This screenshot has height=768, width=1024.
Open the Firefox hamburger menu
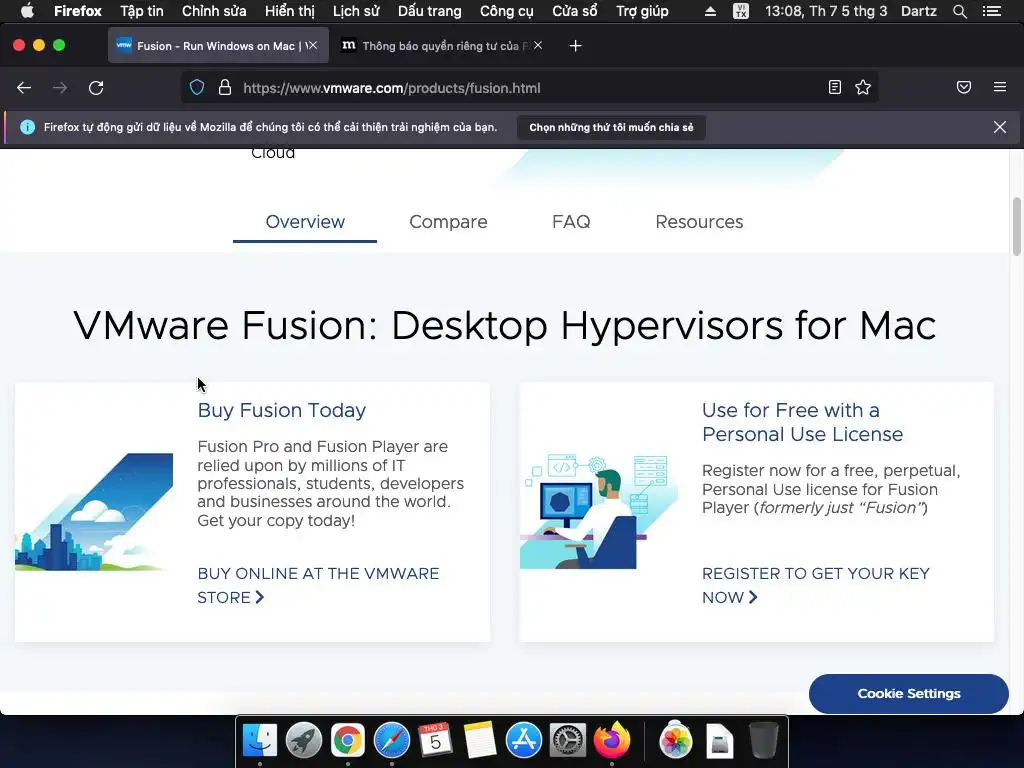[1000, 87]
